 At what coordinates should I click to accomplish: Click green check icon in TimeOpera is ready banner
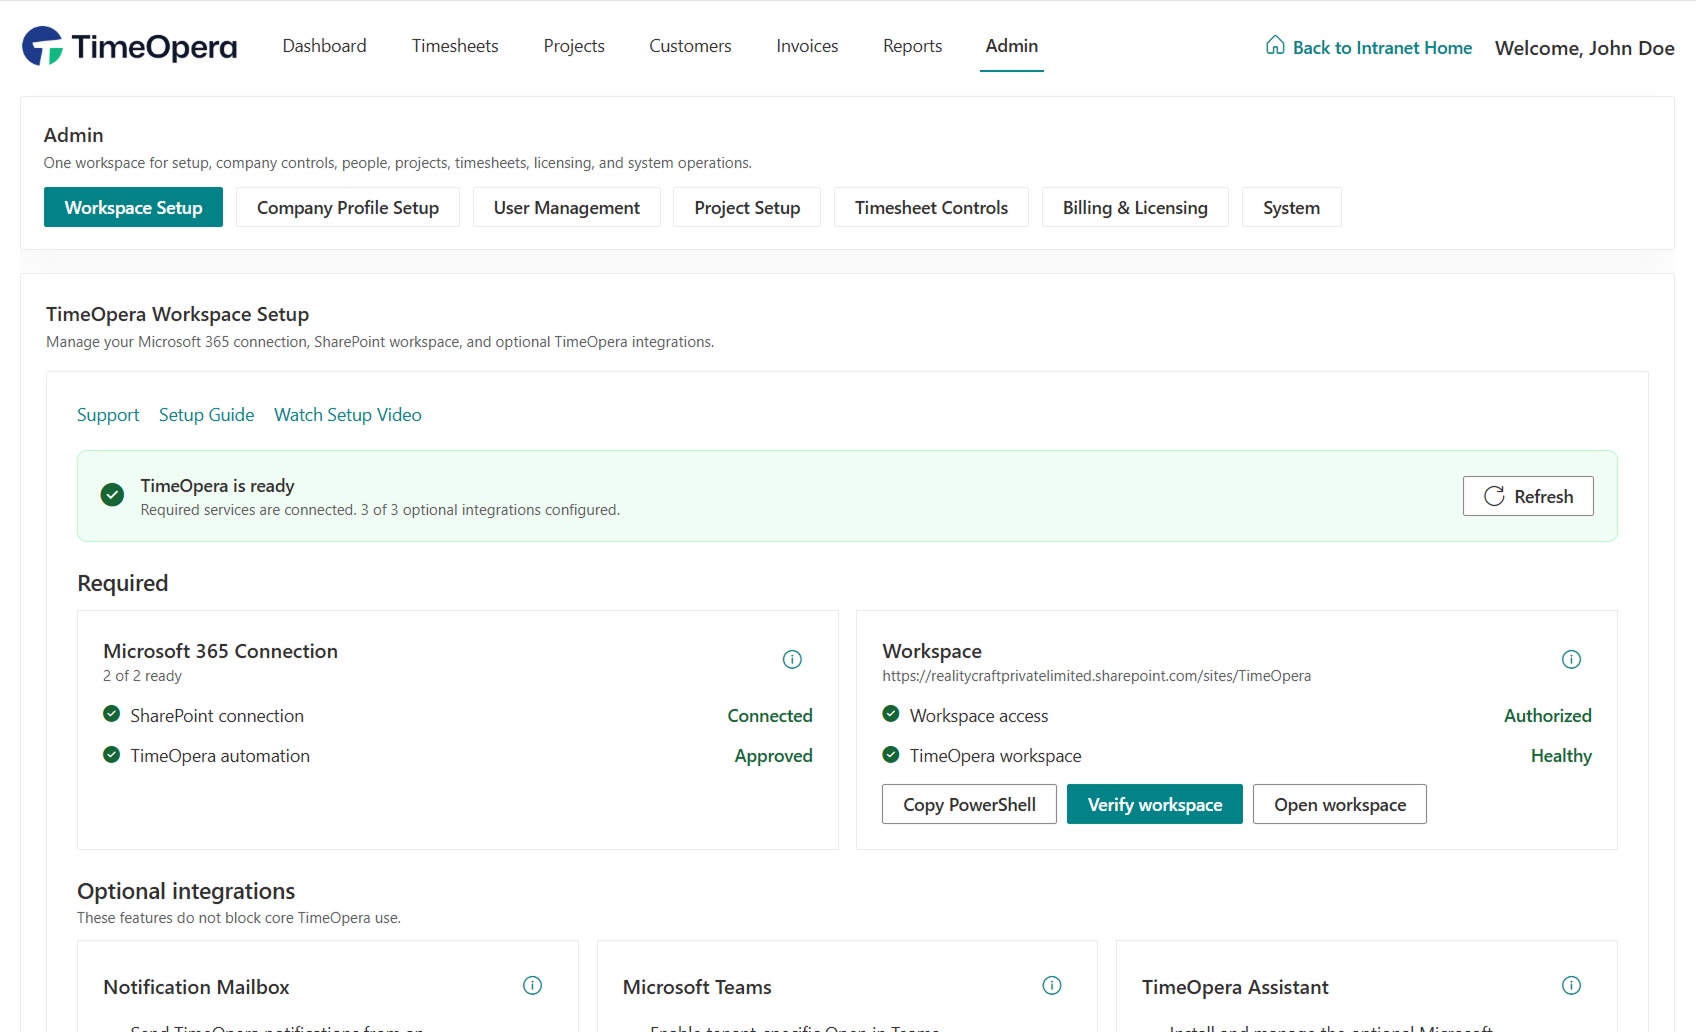pos(112,495)
